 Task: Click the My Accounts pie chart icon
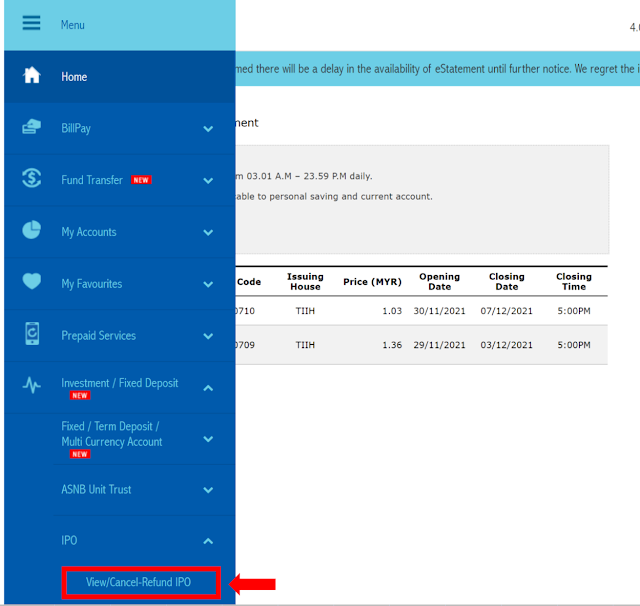31,230
